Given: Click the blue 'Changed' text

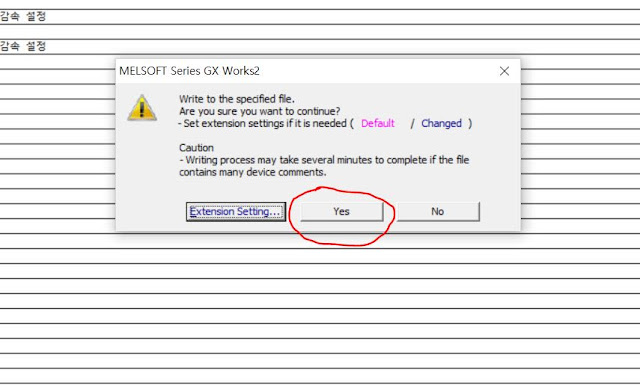Looking at the screenshot, I should pyautogui.click(x=441, y=123).
